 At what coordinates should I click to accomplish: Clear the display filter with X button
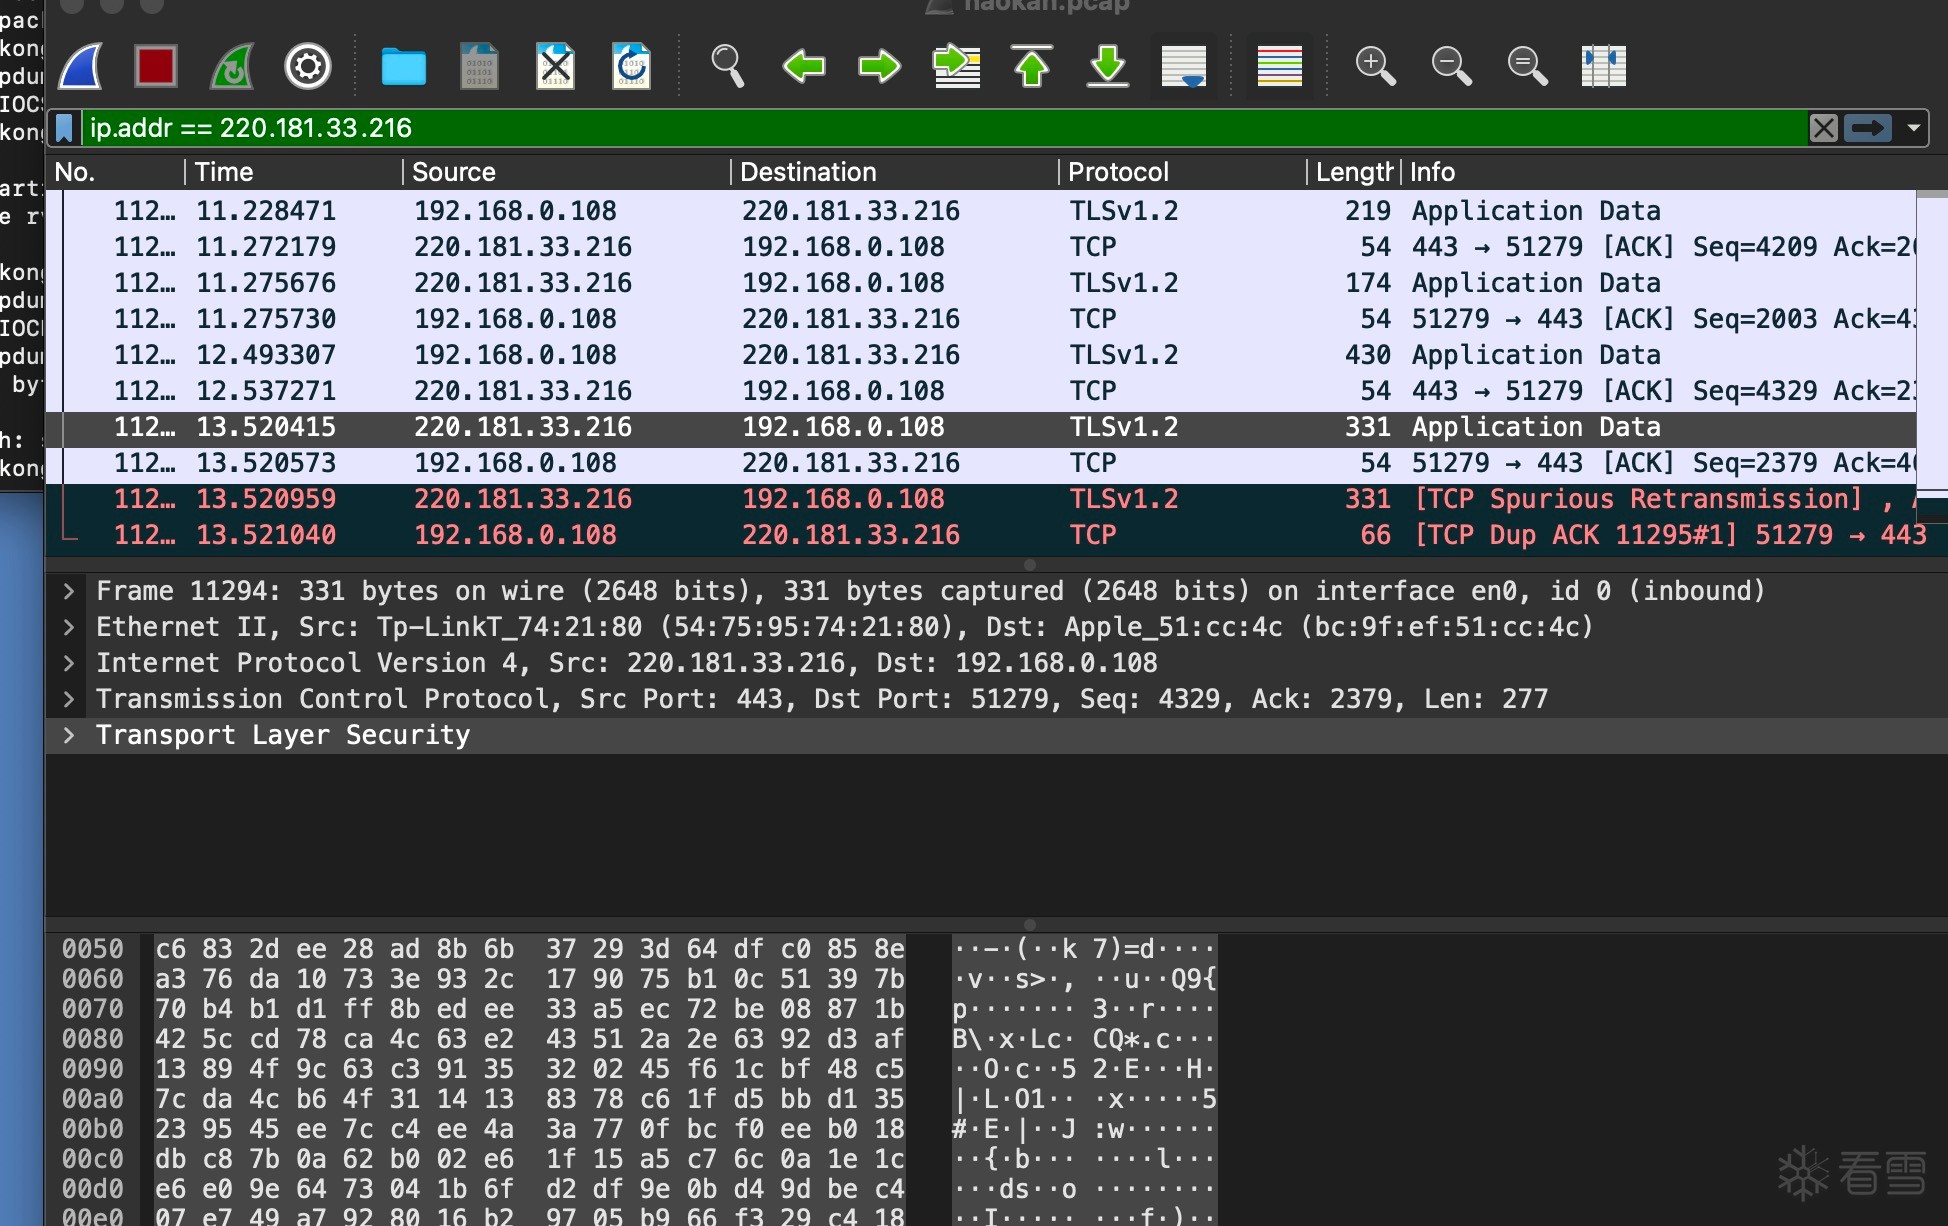tap(1823, 128)
